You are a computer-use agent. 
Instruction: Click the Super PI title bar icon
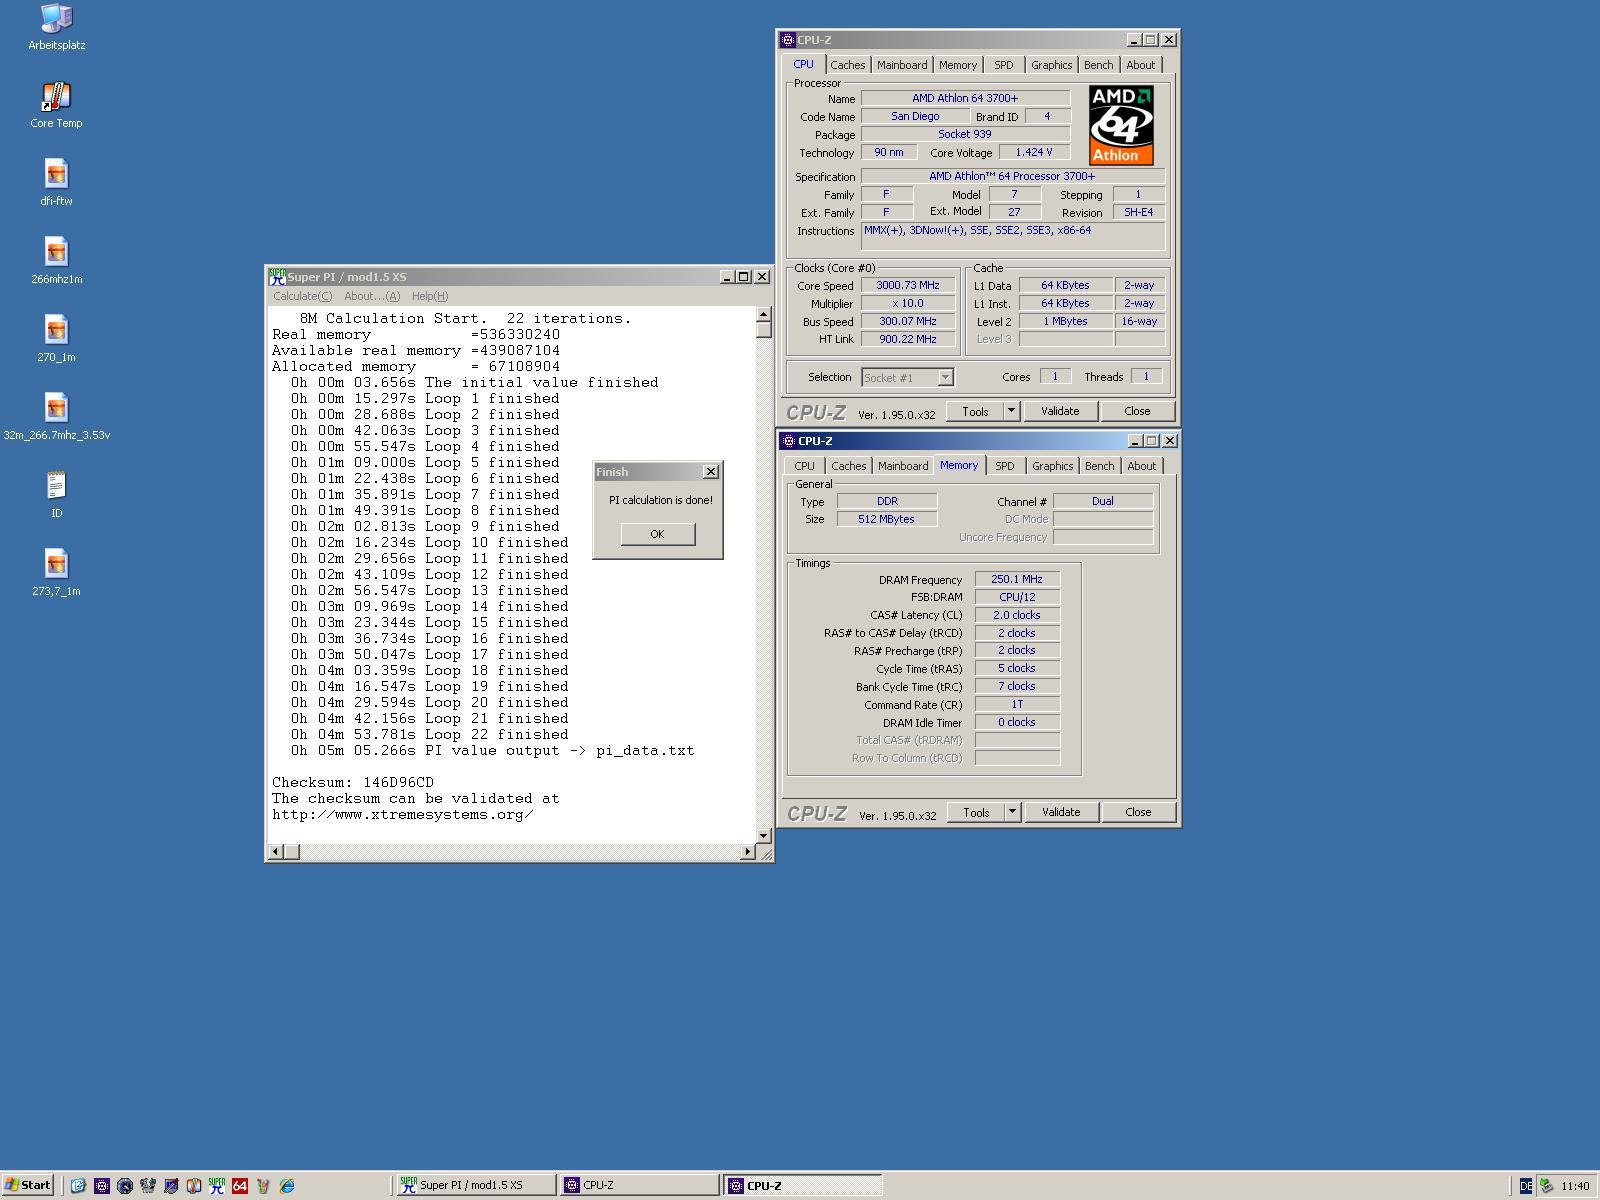[277, 277]
